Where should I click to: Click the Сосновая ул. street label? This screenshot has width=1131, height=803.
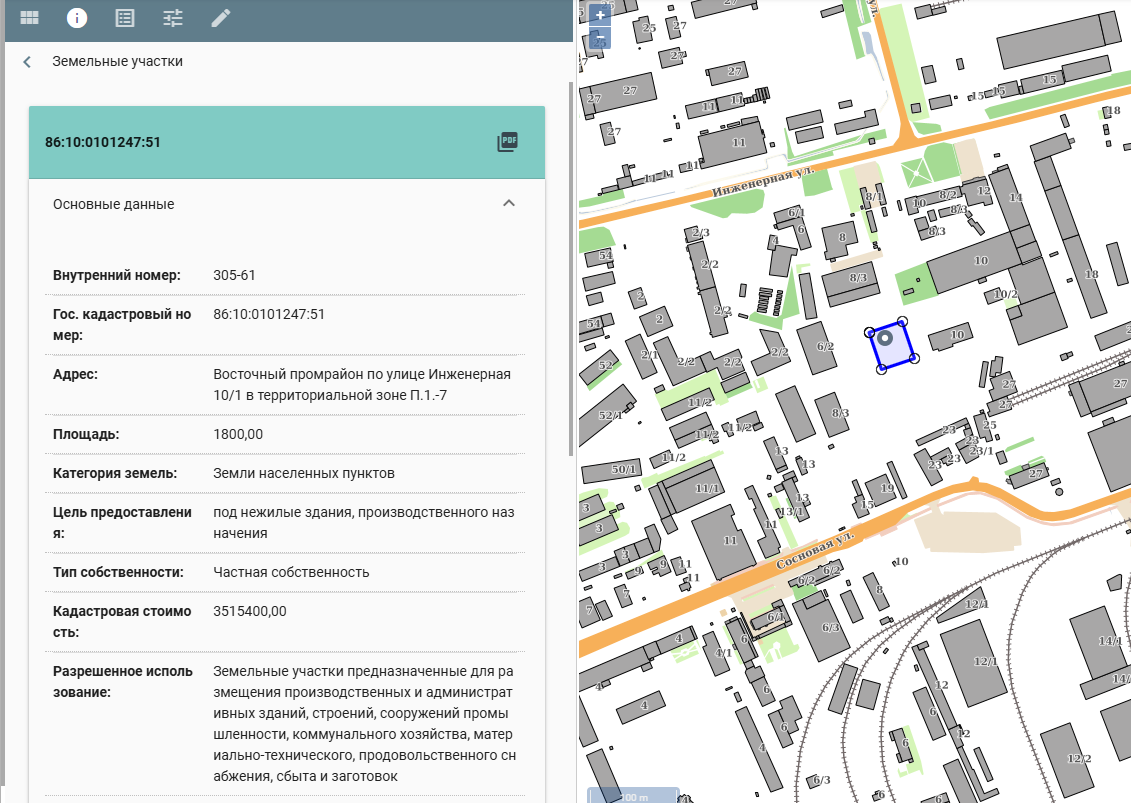click(815, 550)
